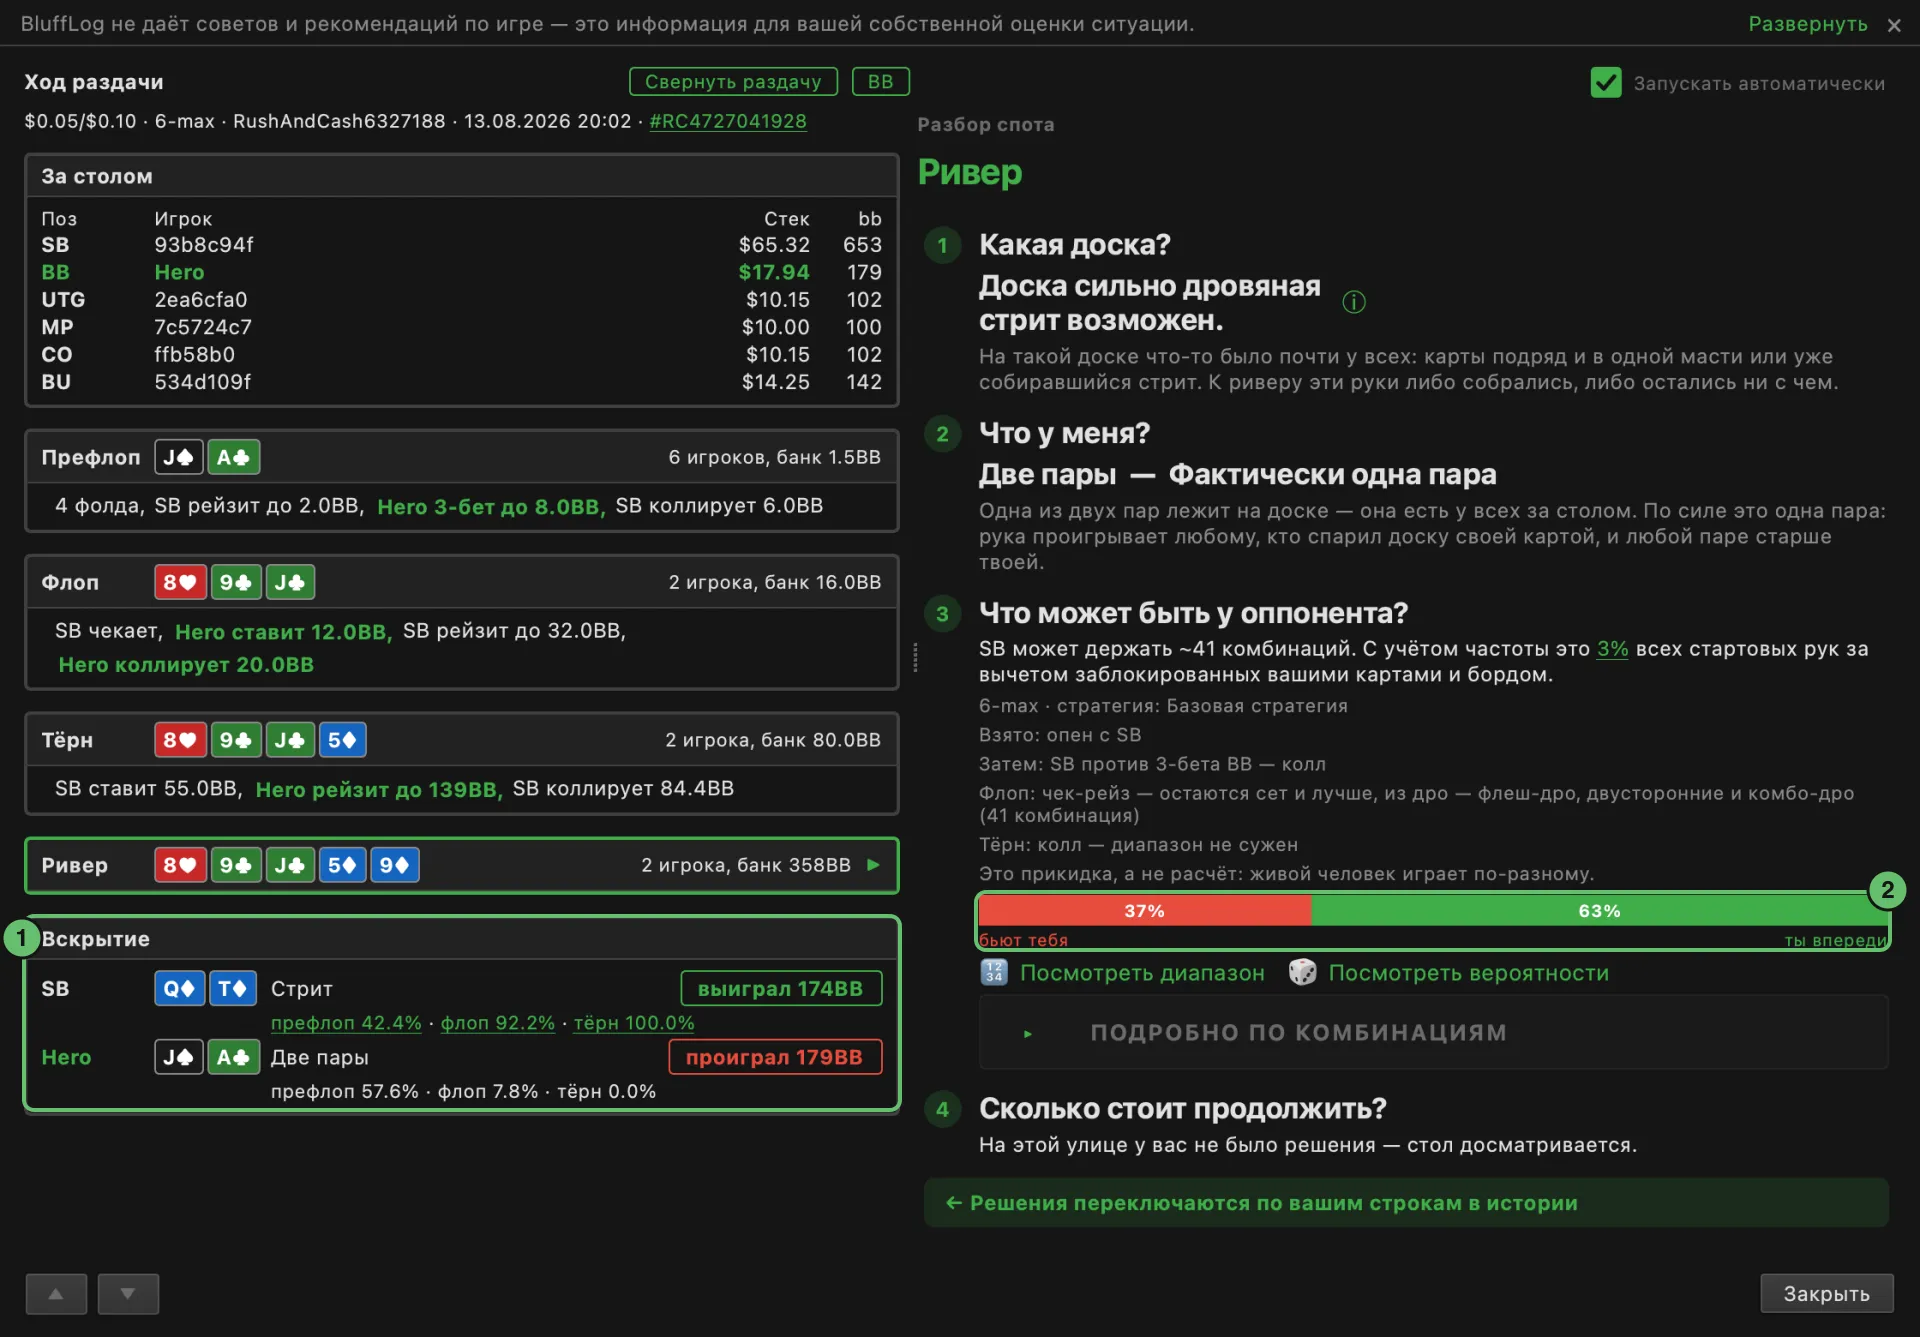1920x1337 pixels.
Task: Collapse the hand with 'Свернуть раздачу'
Action: 733,81
